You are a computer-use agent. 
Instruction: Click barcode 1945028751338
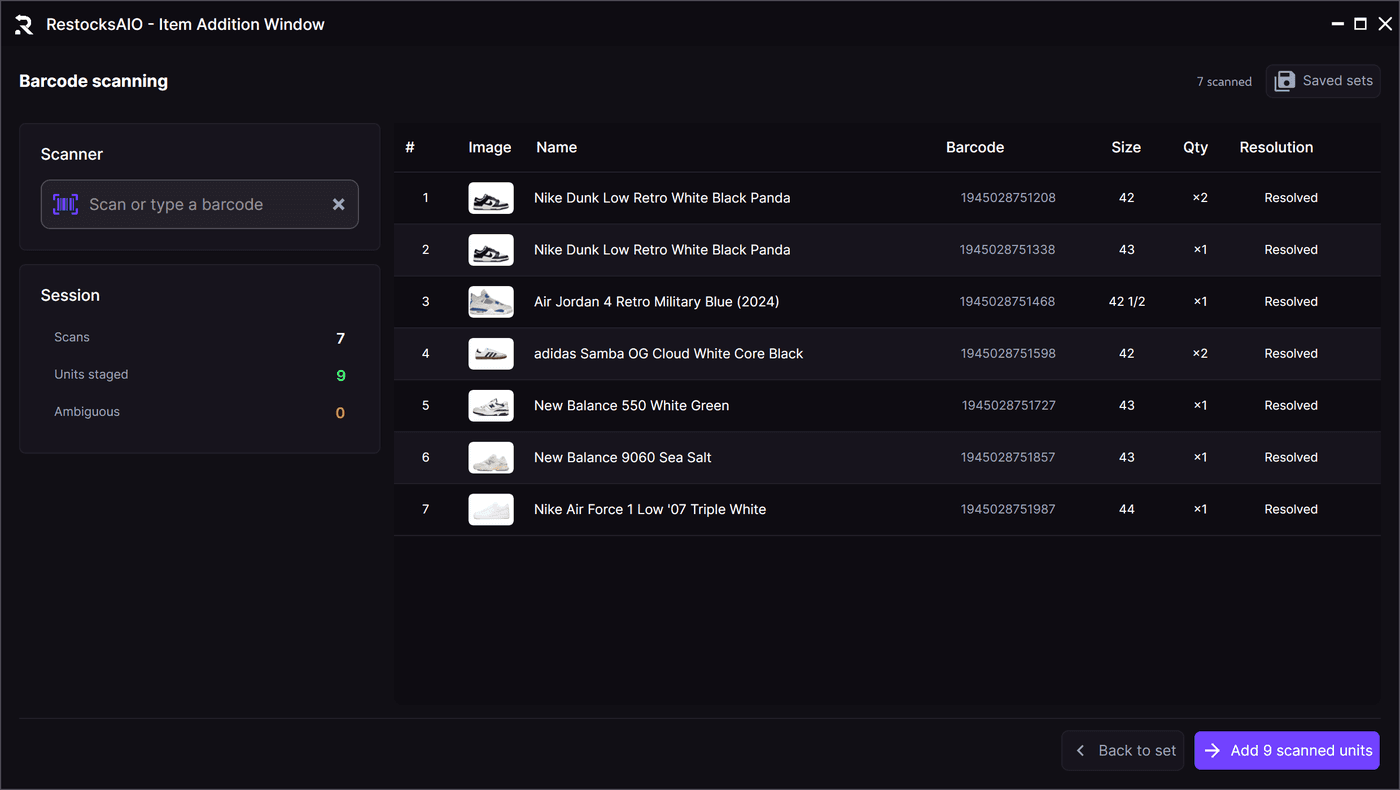click(1008, 250)
